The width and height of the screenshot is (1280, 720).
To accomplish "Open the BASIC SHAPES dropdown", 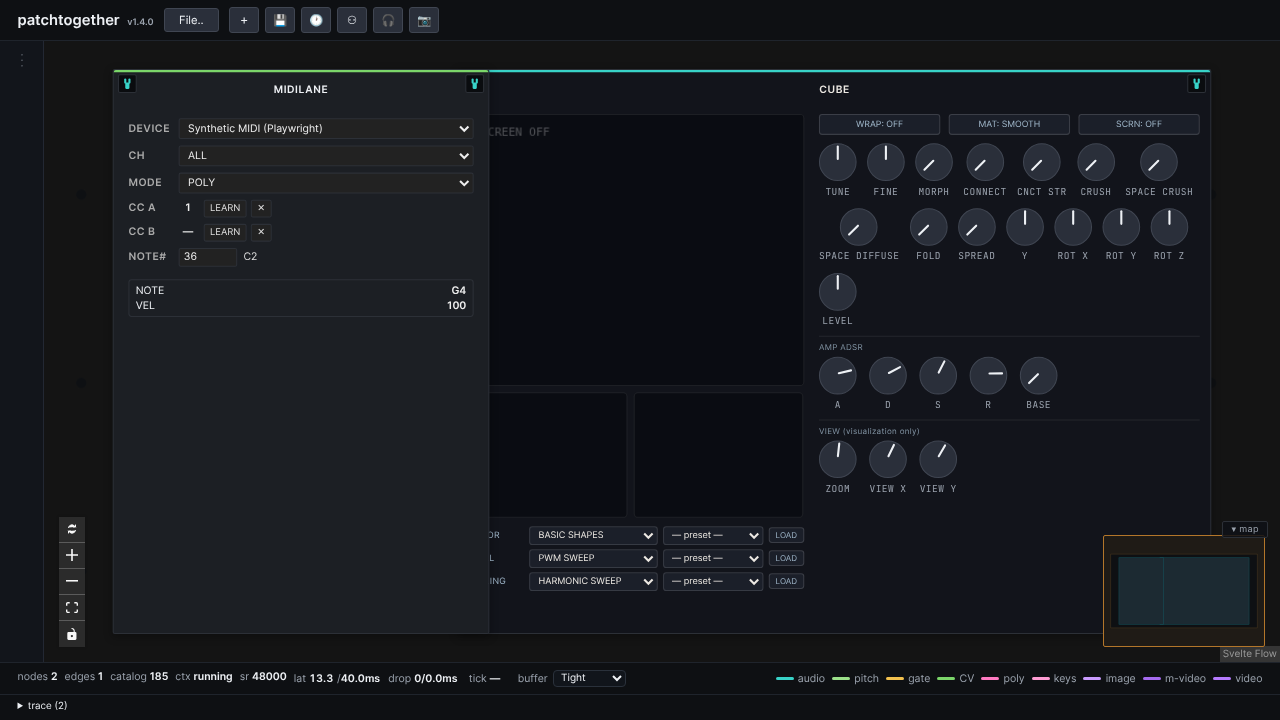I will (x=593, y=535).
